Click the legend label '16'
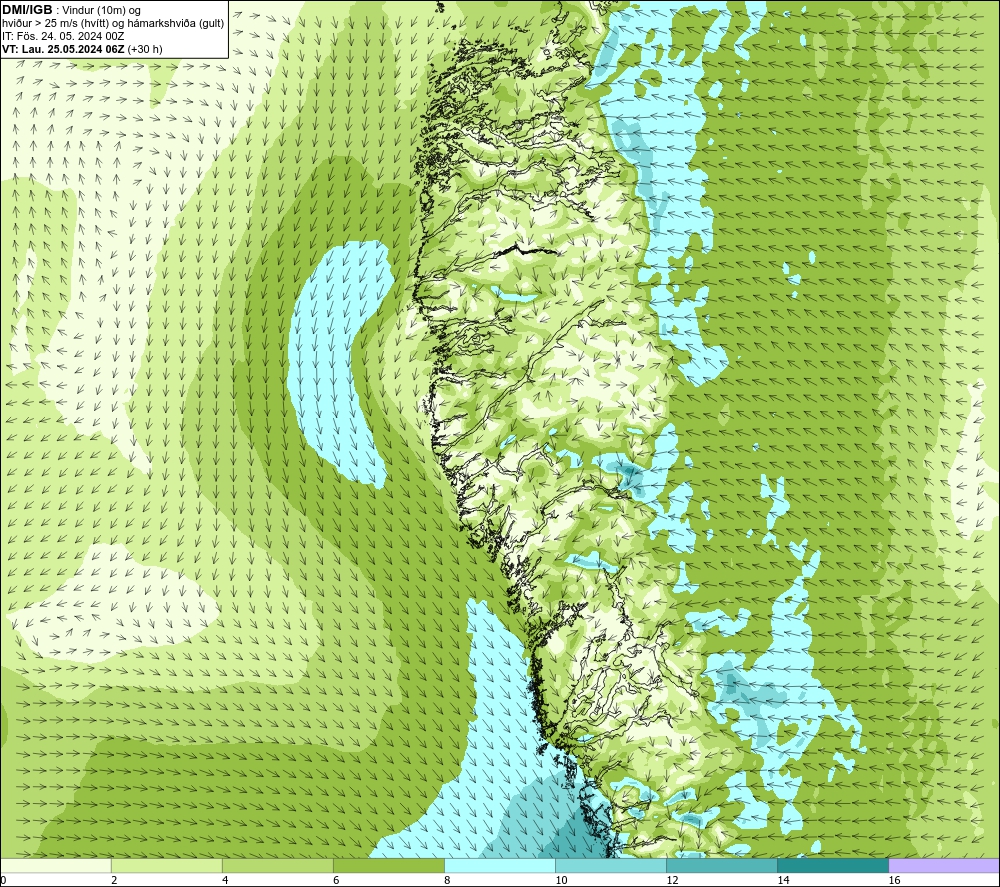1000x887 pixels. pyautogui.click(x=894, y=881)
